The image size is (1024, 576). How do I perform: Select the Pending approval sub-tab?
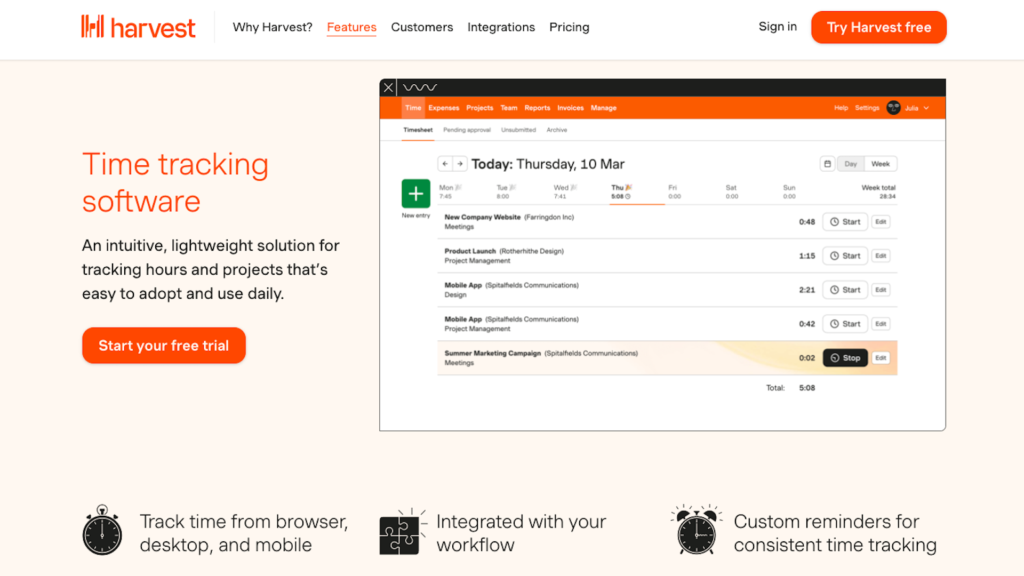click(466, 130)
